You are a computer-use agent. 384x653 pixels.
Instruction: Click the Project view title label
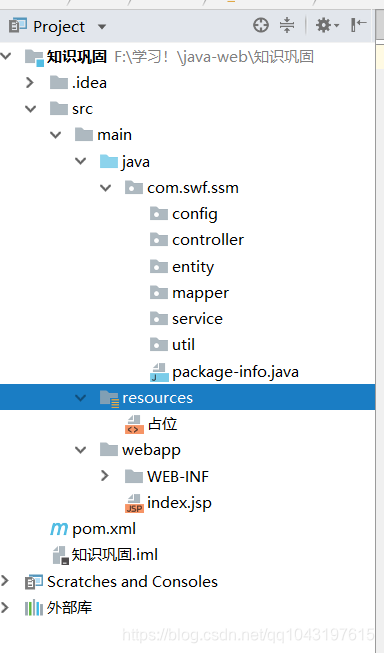pyautogui.click(x=59, y=27)
